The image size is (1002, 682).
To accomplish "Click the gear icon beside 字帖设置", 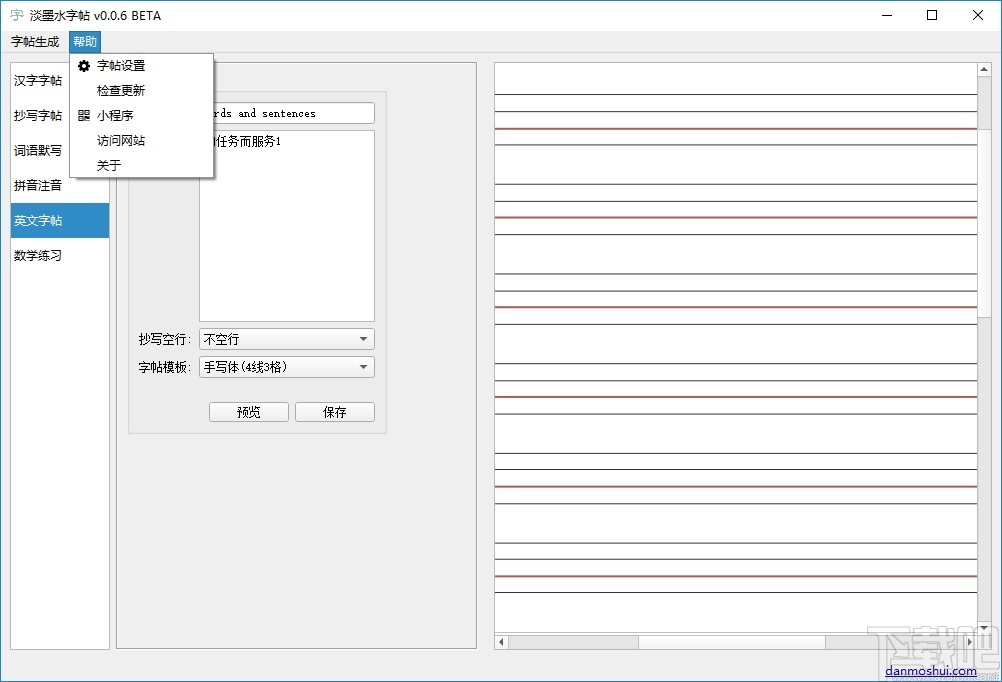I will tap(84, 66).
